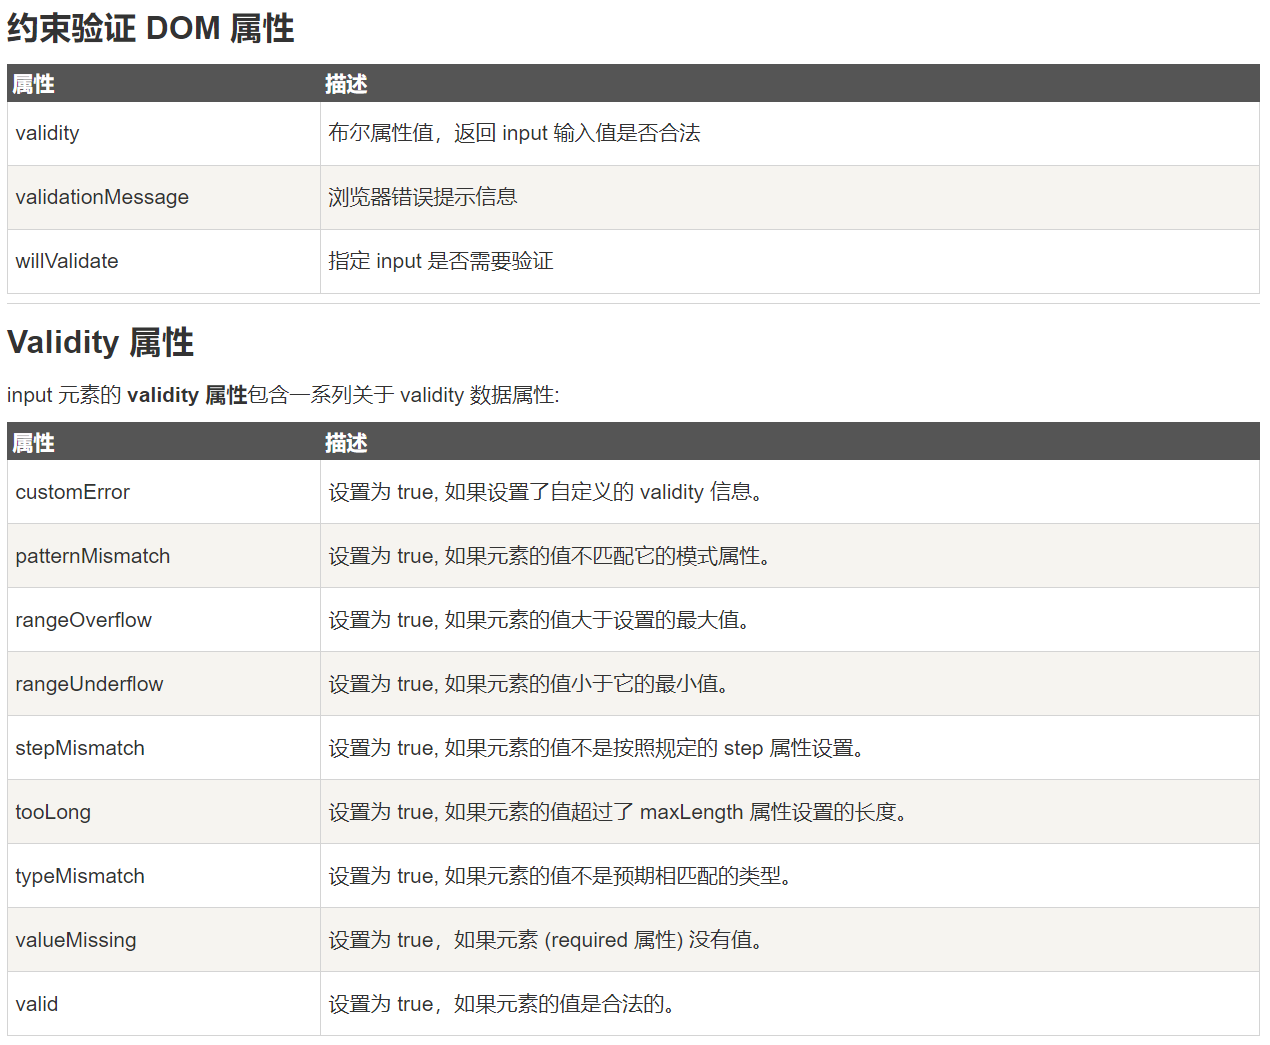Click customError description about 自定义的 validity 信息
The width and height of the screenshot is (1270, 1045).
(546, 492)
